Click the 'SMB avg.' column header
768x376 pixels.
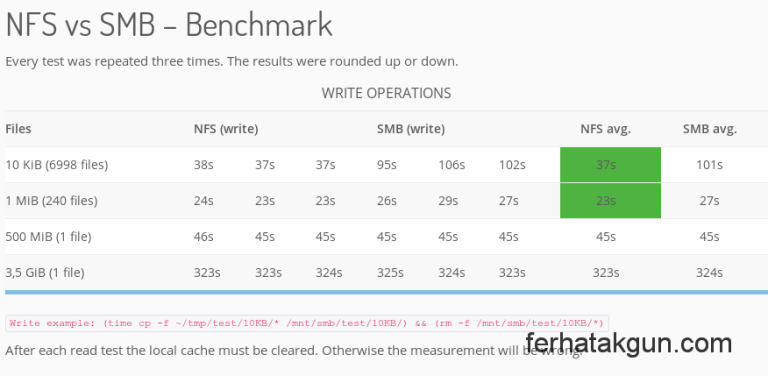pyautogui.click(x=710, y=129)
